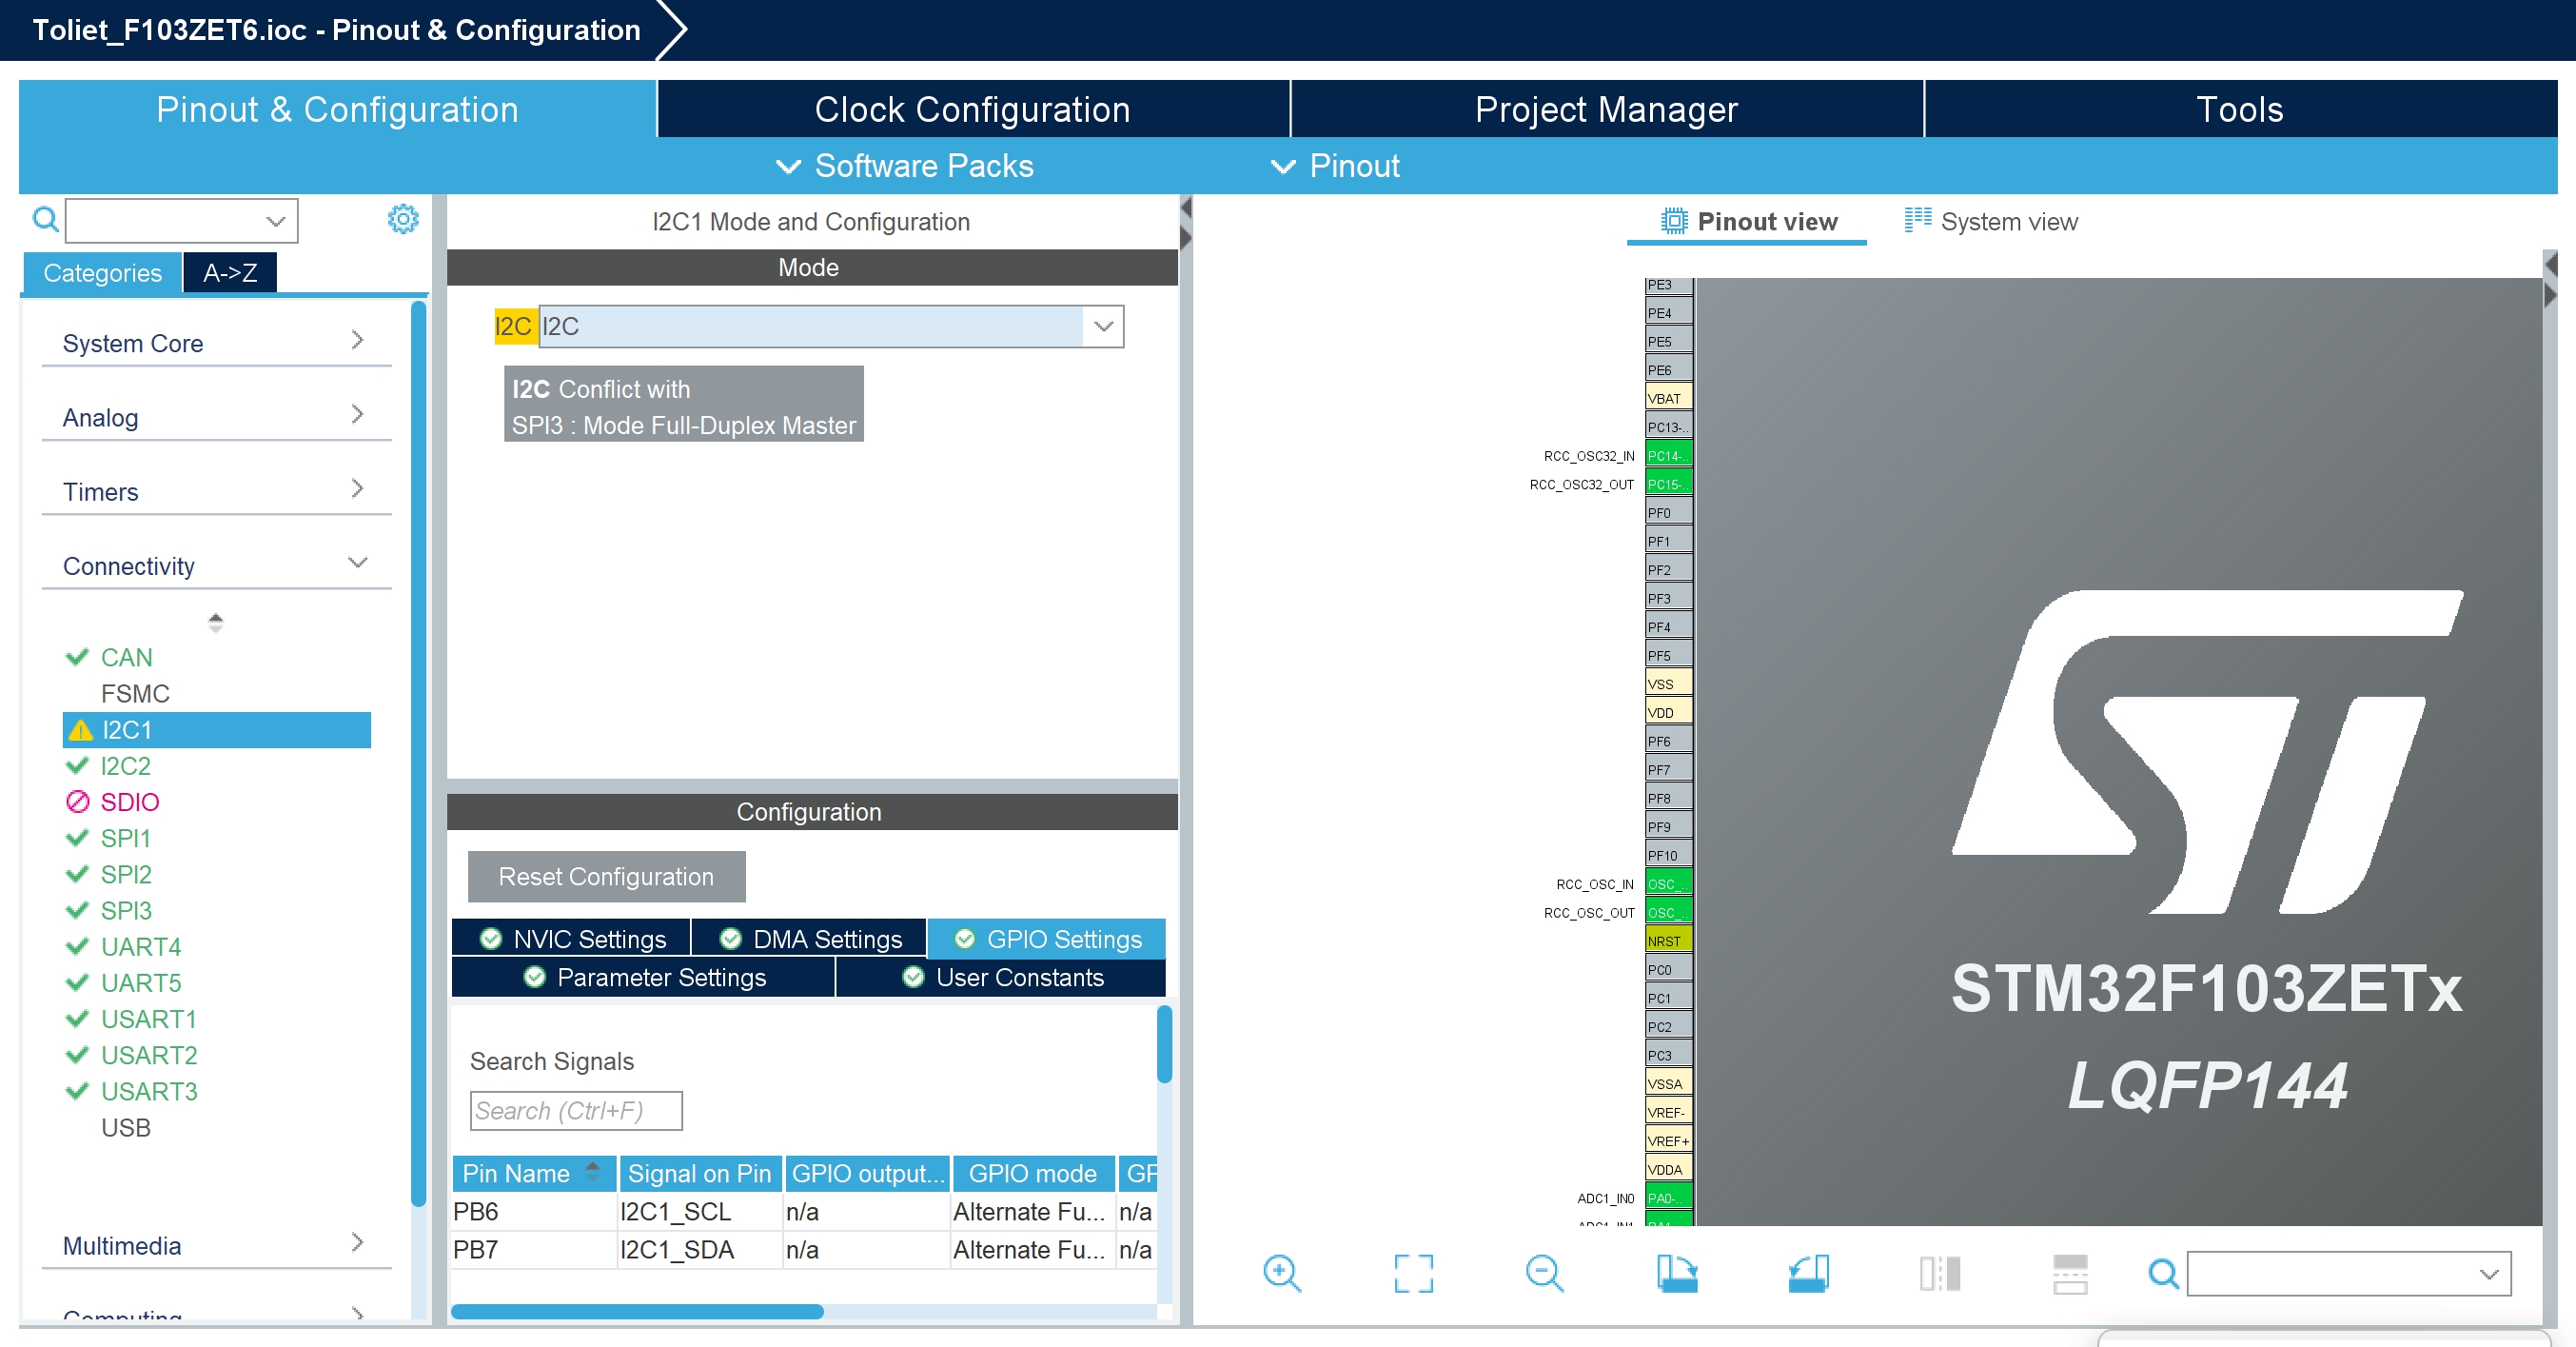Click the PE3 pin on the chip
Image resolution: width=2576 pixels, height=1347 pixels.
coord(1668,285)
